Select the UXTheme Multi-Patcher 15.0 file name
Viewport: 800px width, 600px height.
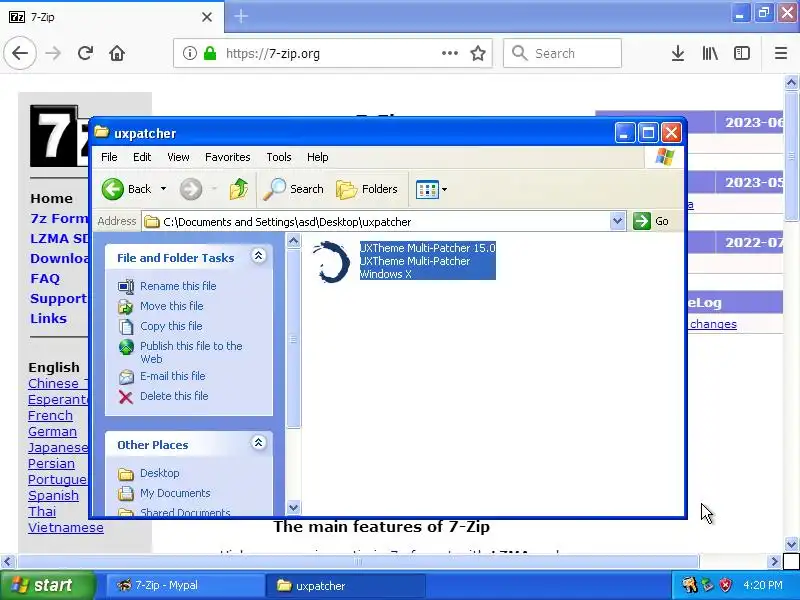pos(428,248)
